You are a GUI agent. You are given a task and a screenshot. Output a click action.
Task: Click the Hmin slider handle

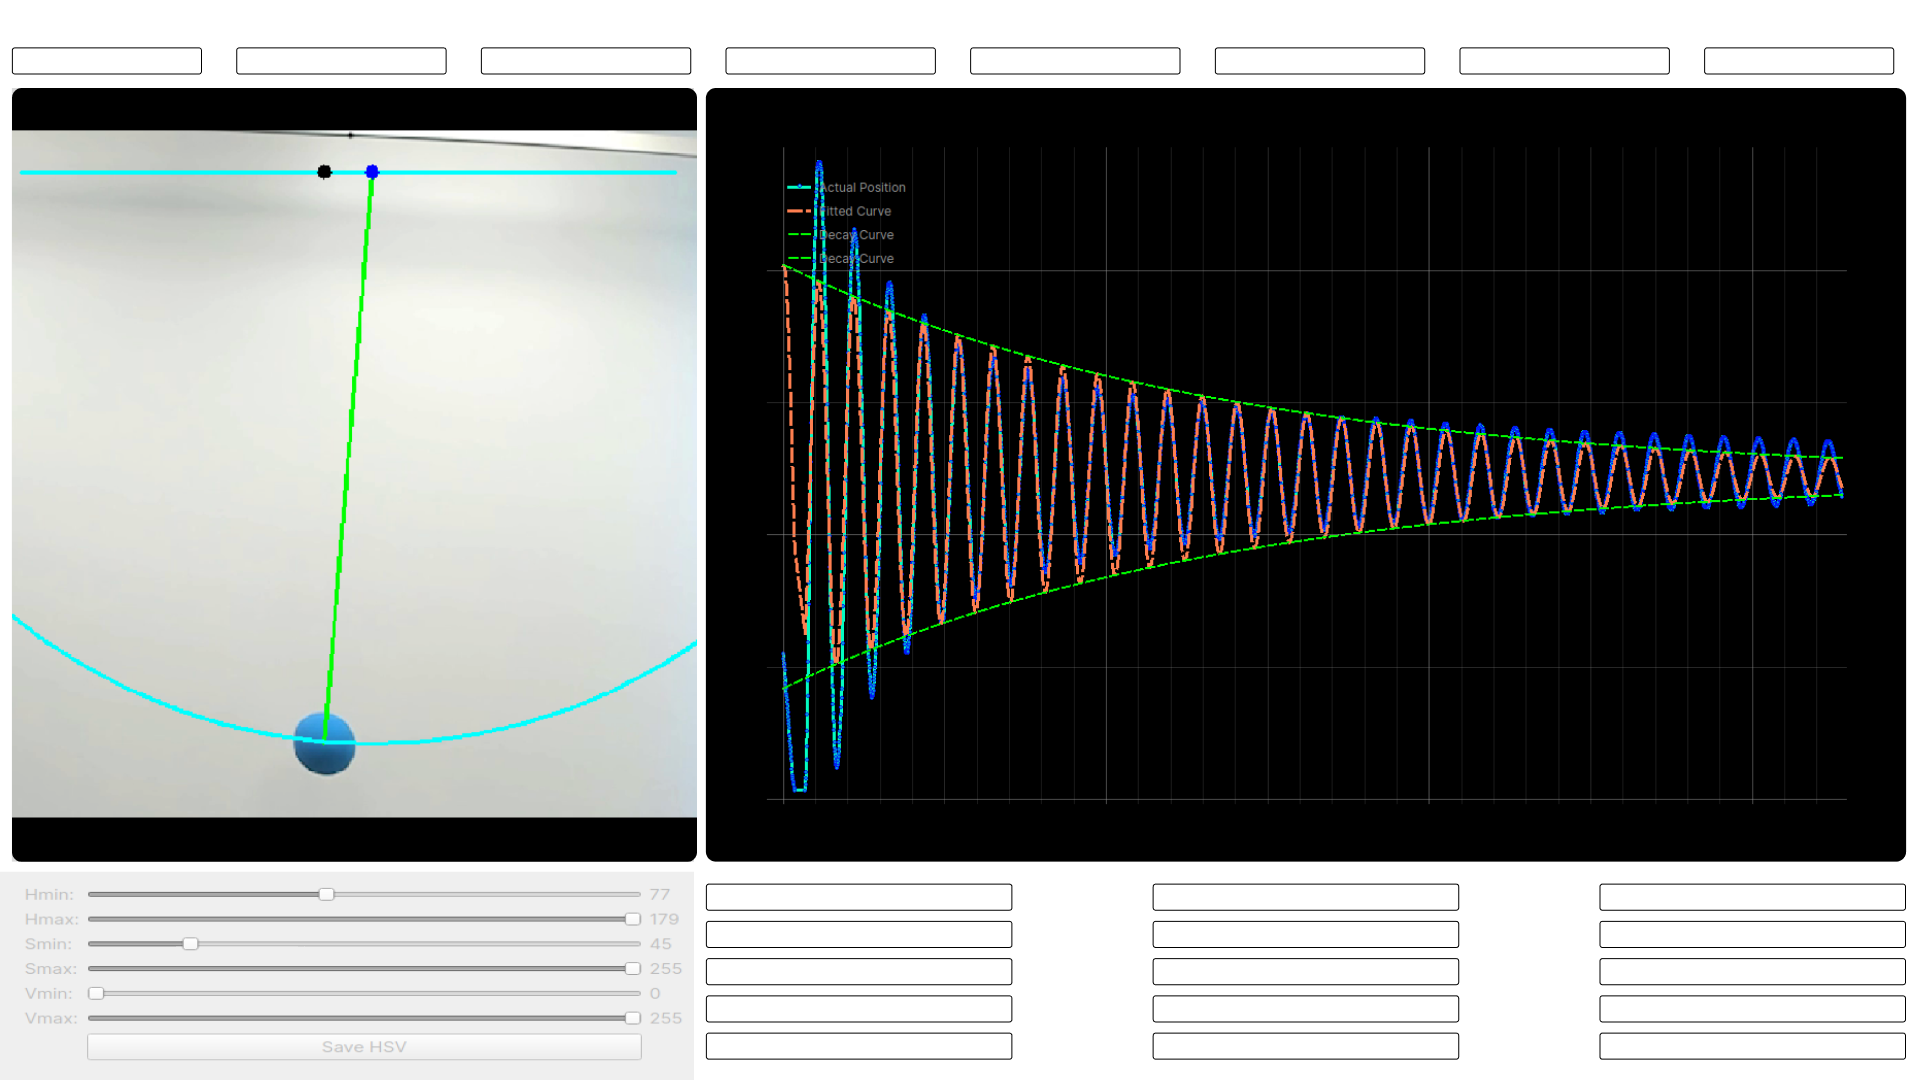[326, 893]
